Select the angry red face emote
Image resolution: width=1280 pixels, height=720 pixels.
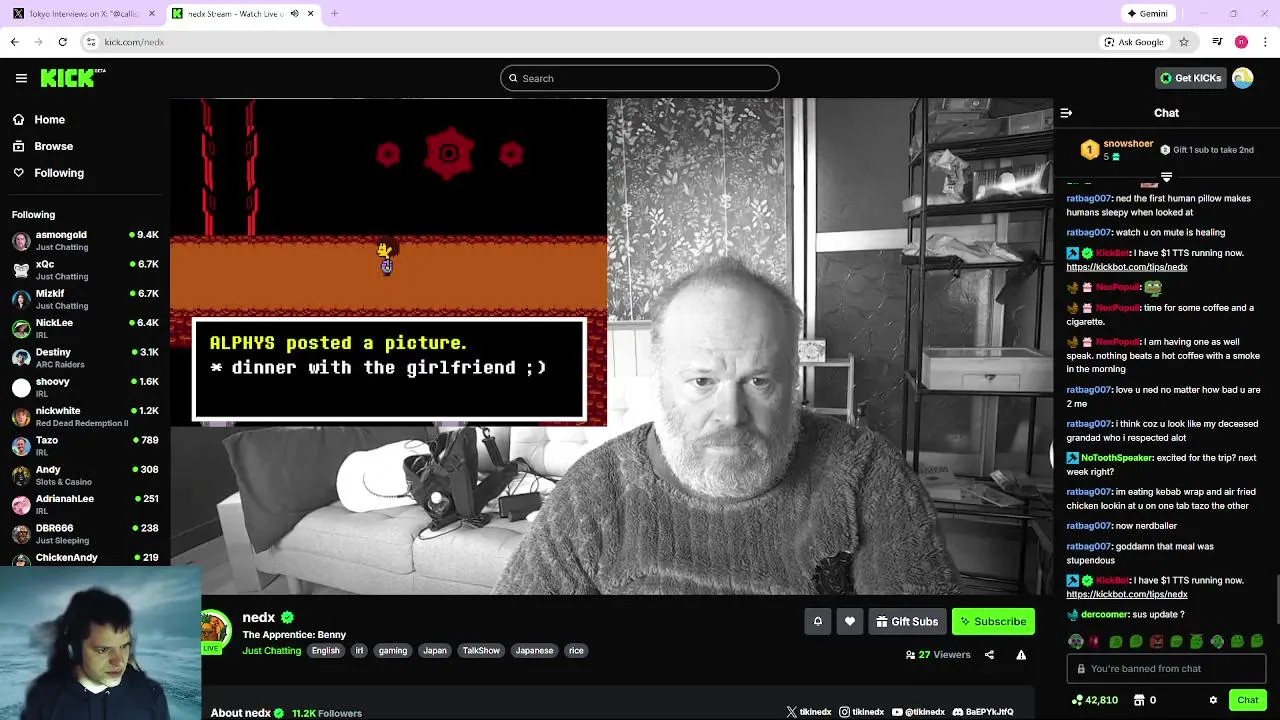[x=1156, y=642]
